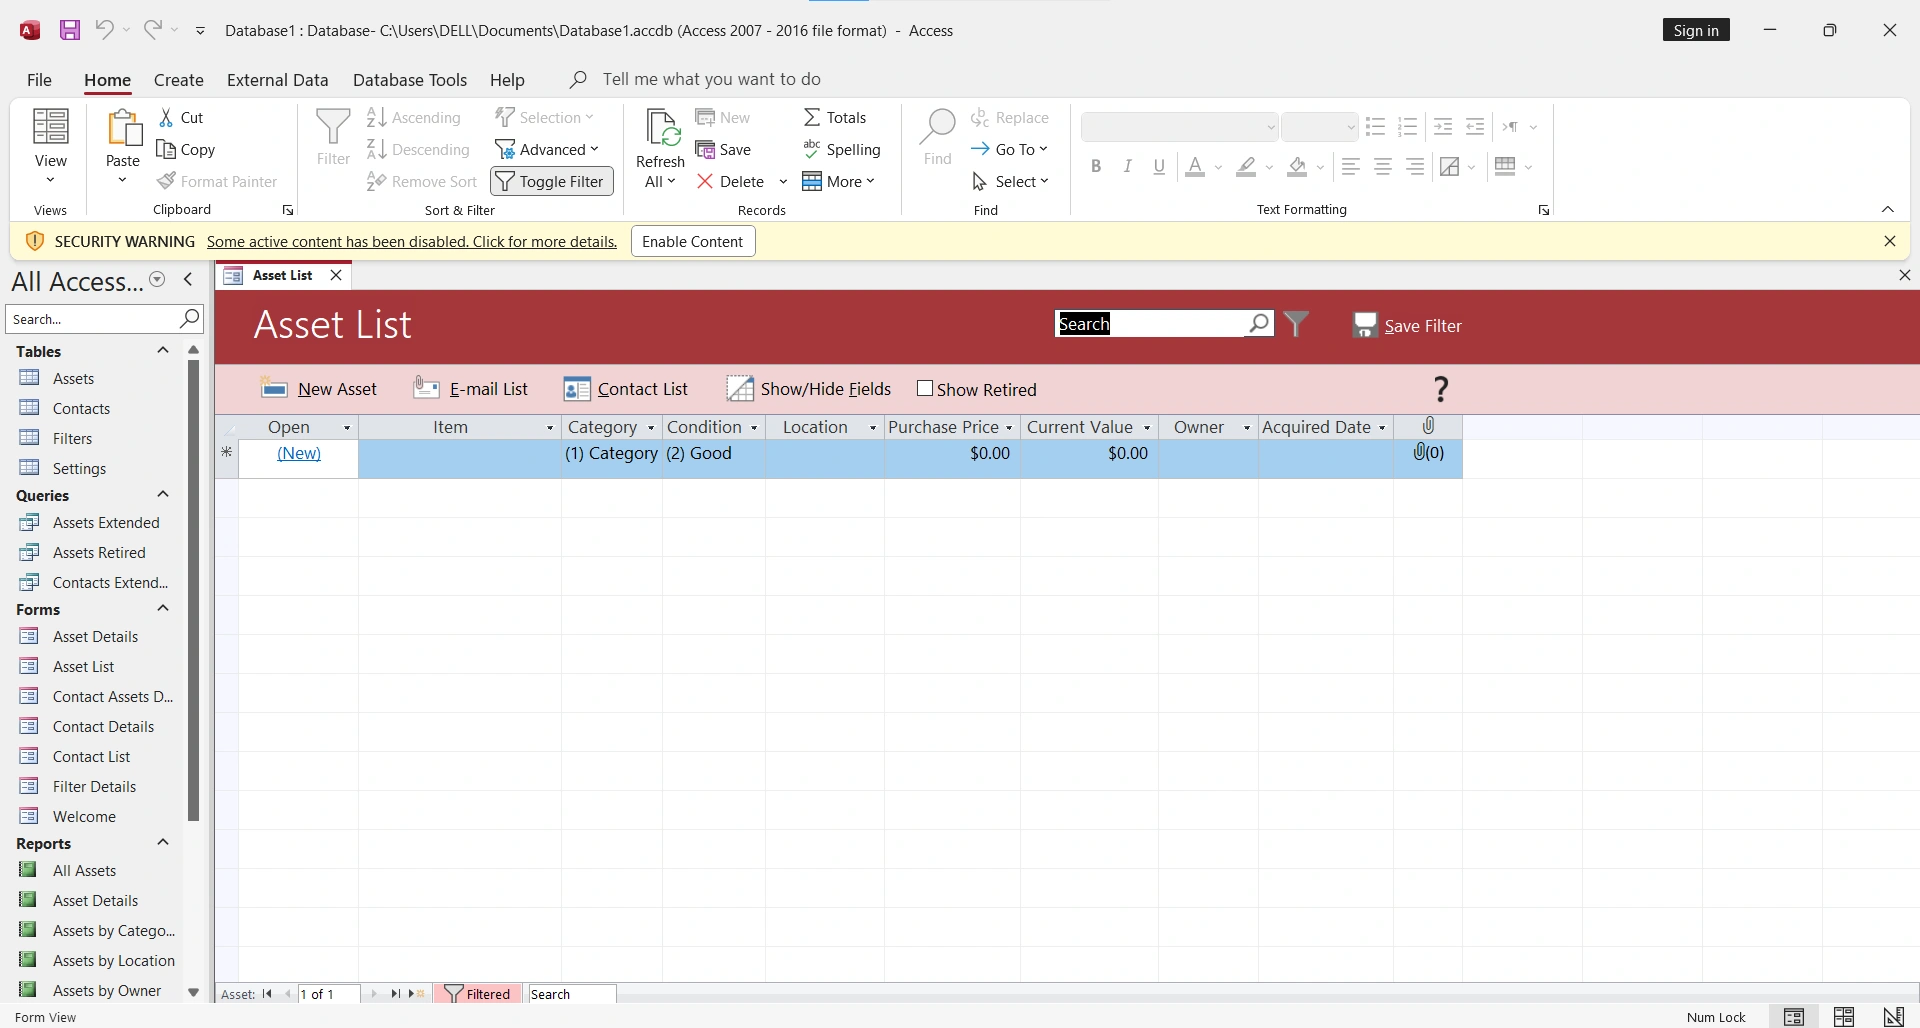Click the Spelling checker icon
Viewport: 1920px width, 1028px height.
coord(810,149)
